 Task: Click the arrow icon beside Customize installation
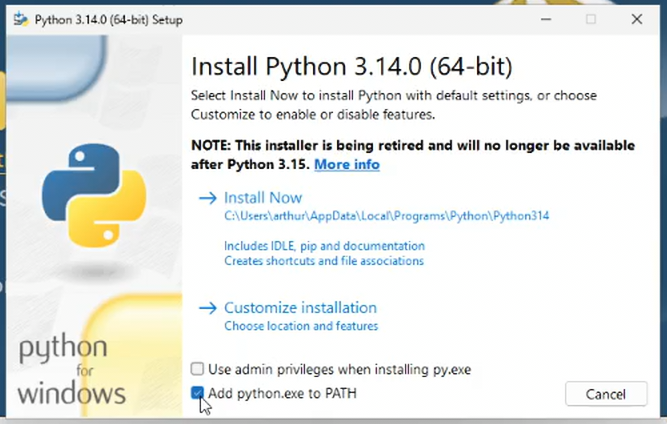[208, 308]
